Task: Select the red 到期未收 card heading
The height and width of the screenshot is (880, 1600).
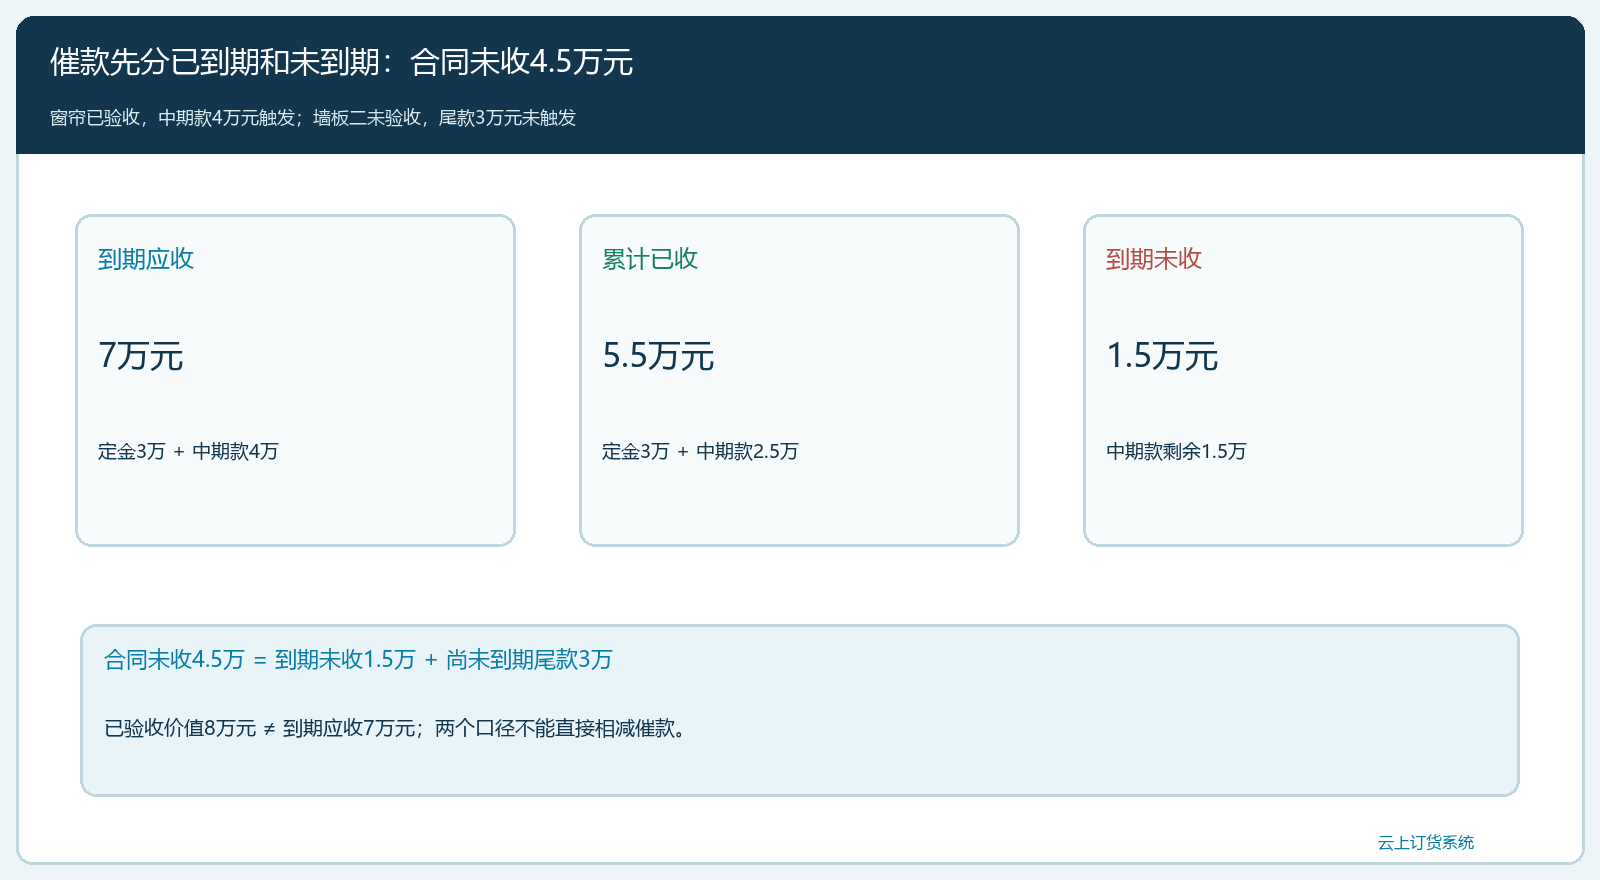Action: [1154, 259]
